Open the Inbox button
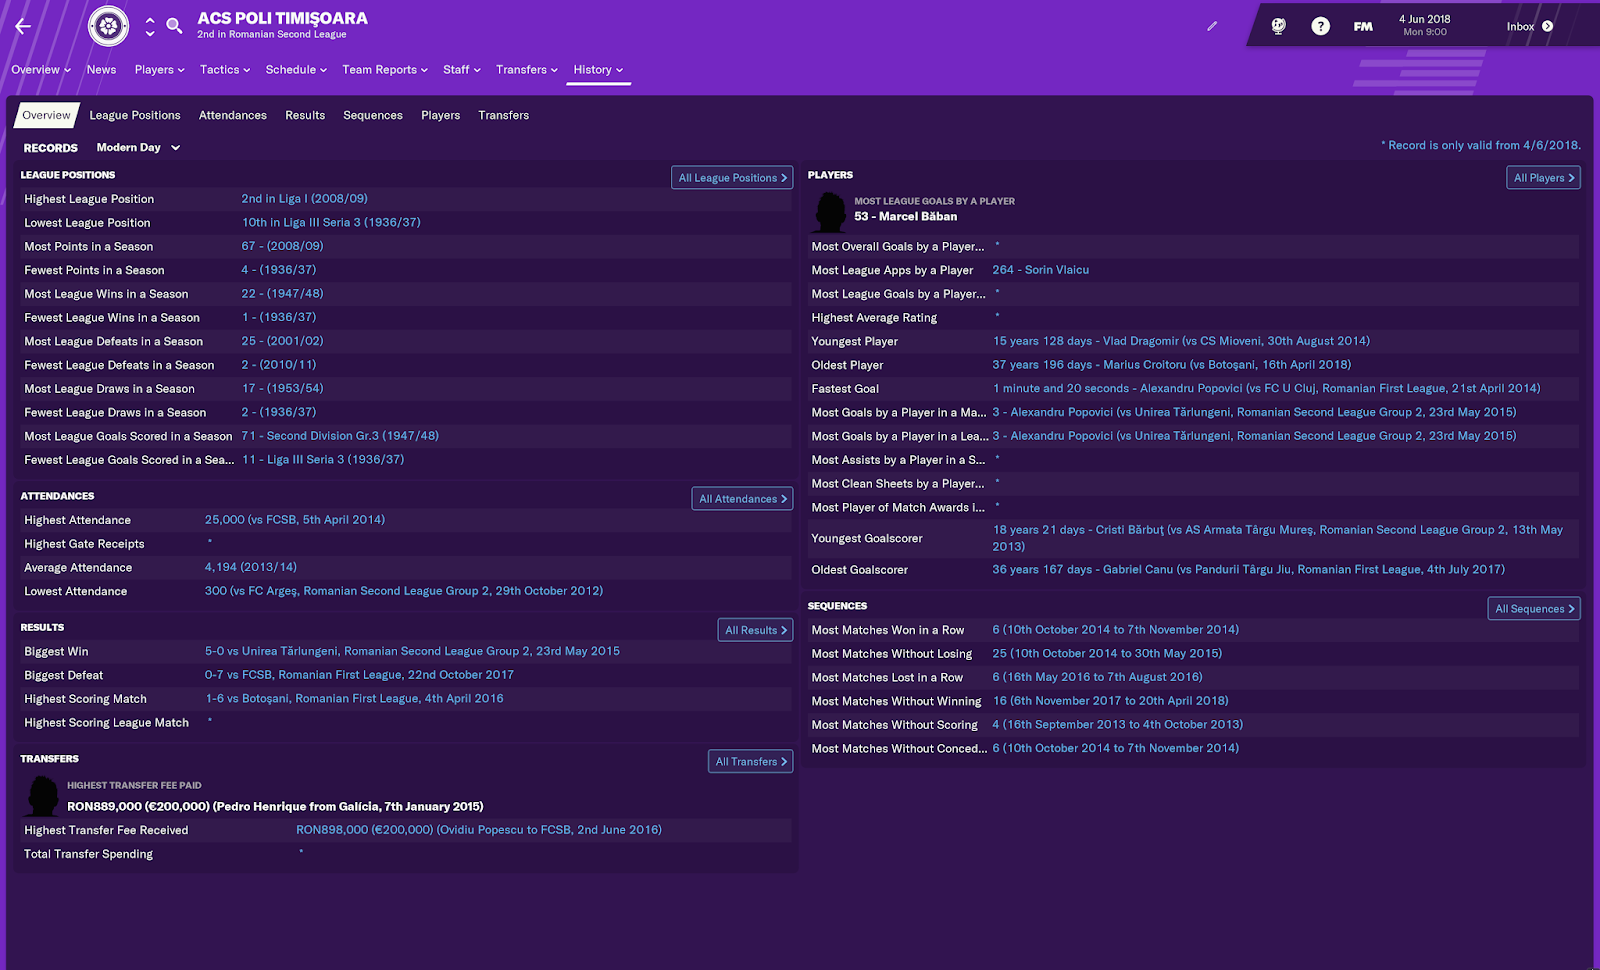Screen dimensions: 1600x970 click(x=1529, y=26)
